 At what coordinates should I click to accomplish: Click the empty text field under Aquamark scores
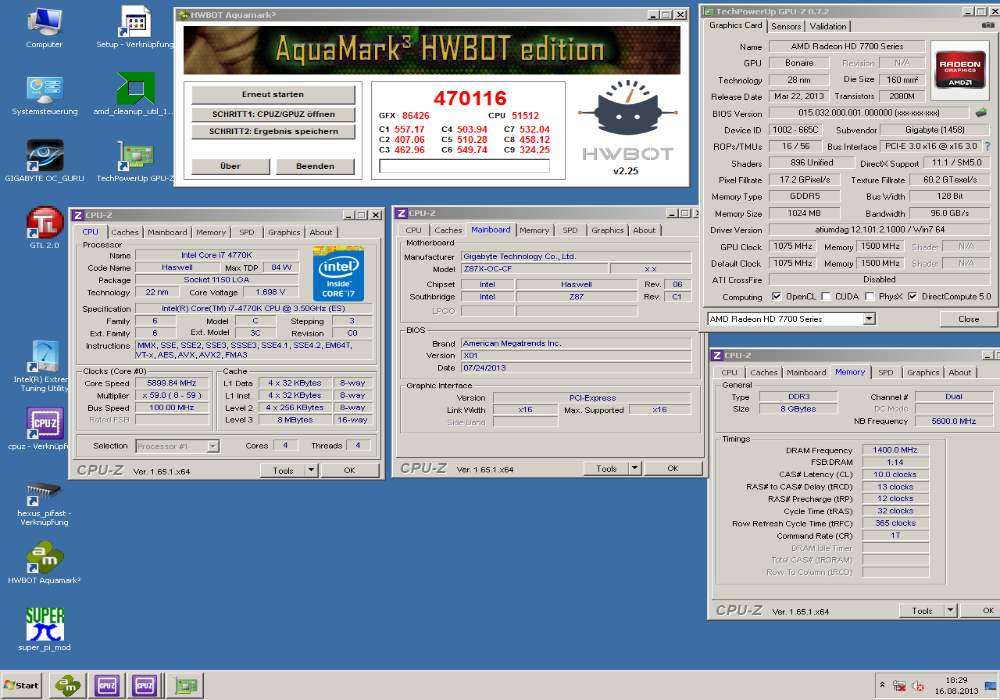click(464, 166)
